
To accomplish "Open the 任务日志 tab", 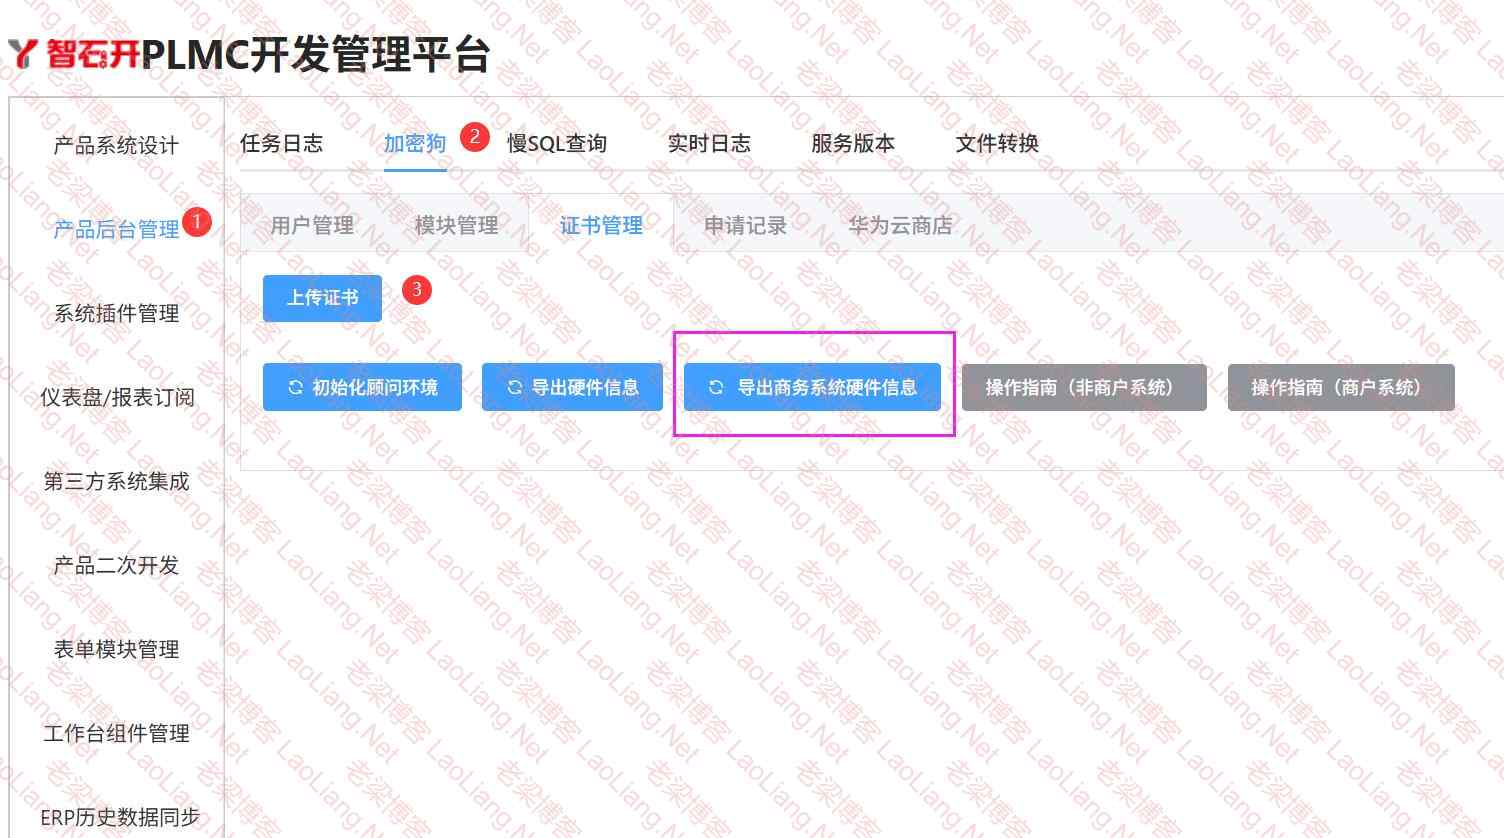I will (281, 143).
